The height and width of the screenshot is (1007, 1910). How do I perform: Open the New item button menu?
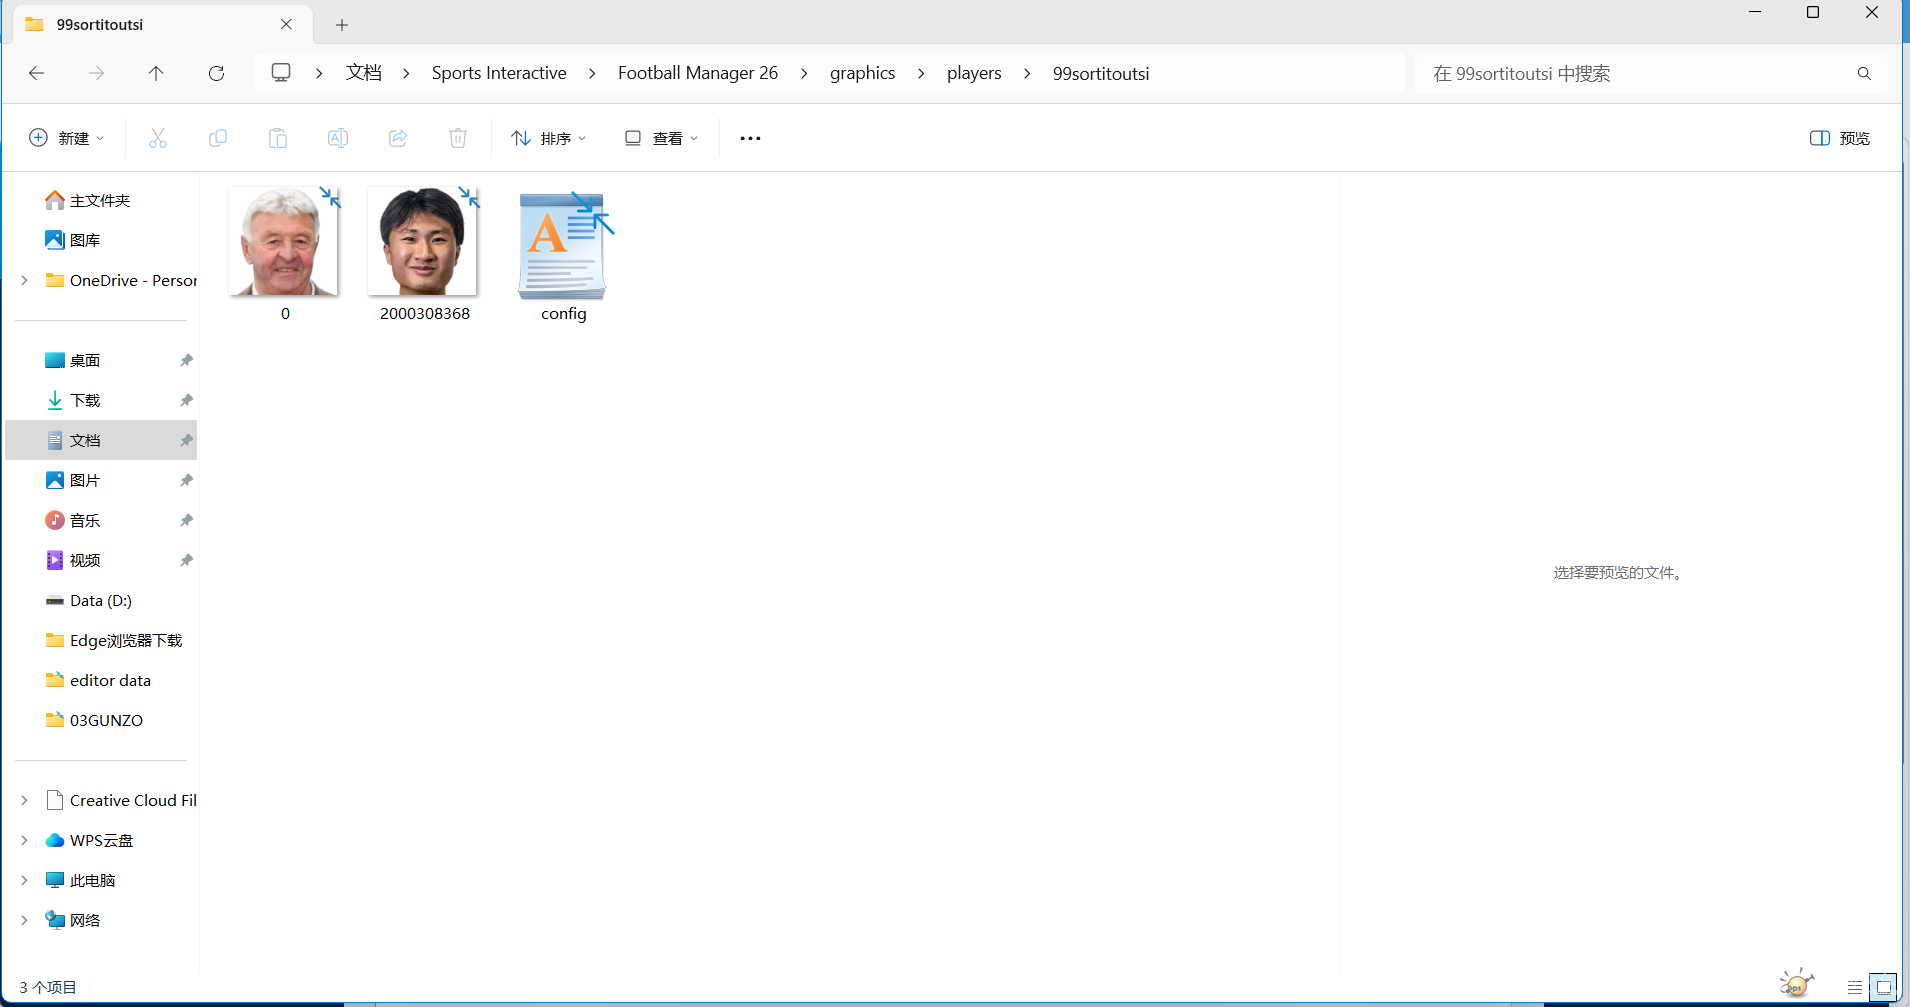[67, 138]
